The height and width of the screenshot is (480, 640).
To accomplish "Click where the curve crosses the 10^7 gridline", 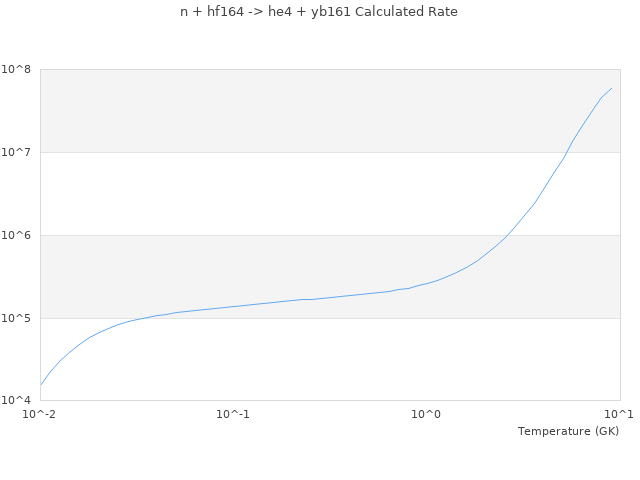I will click(x=566, y=152).
